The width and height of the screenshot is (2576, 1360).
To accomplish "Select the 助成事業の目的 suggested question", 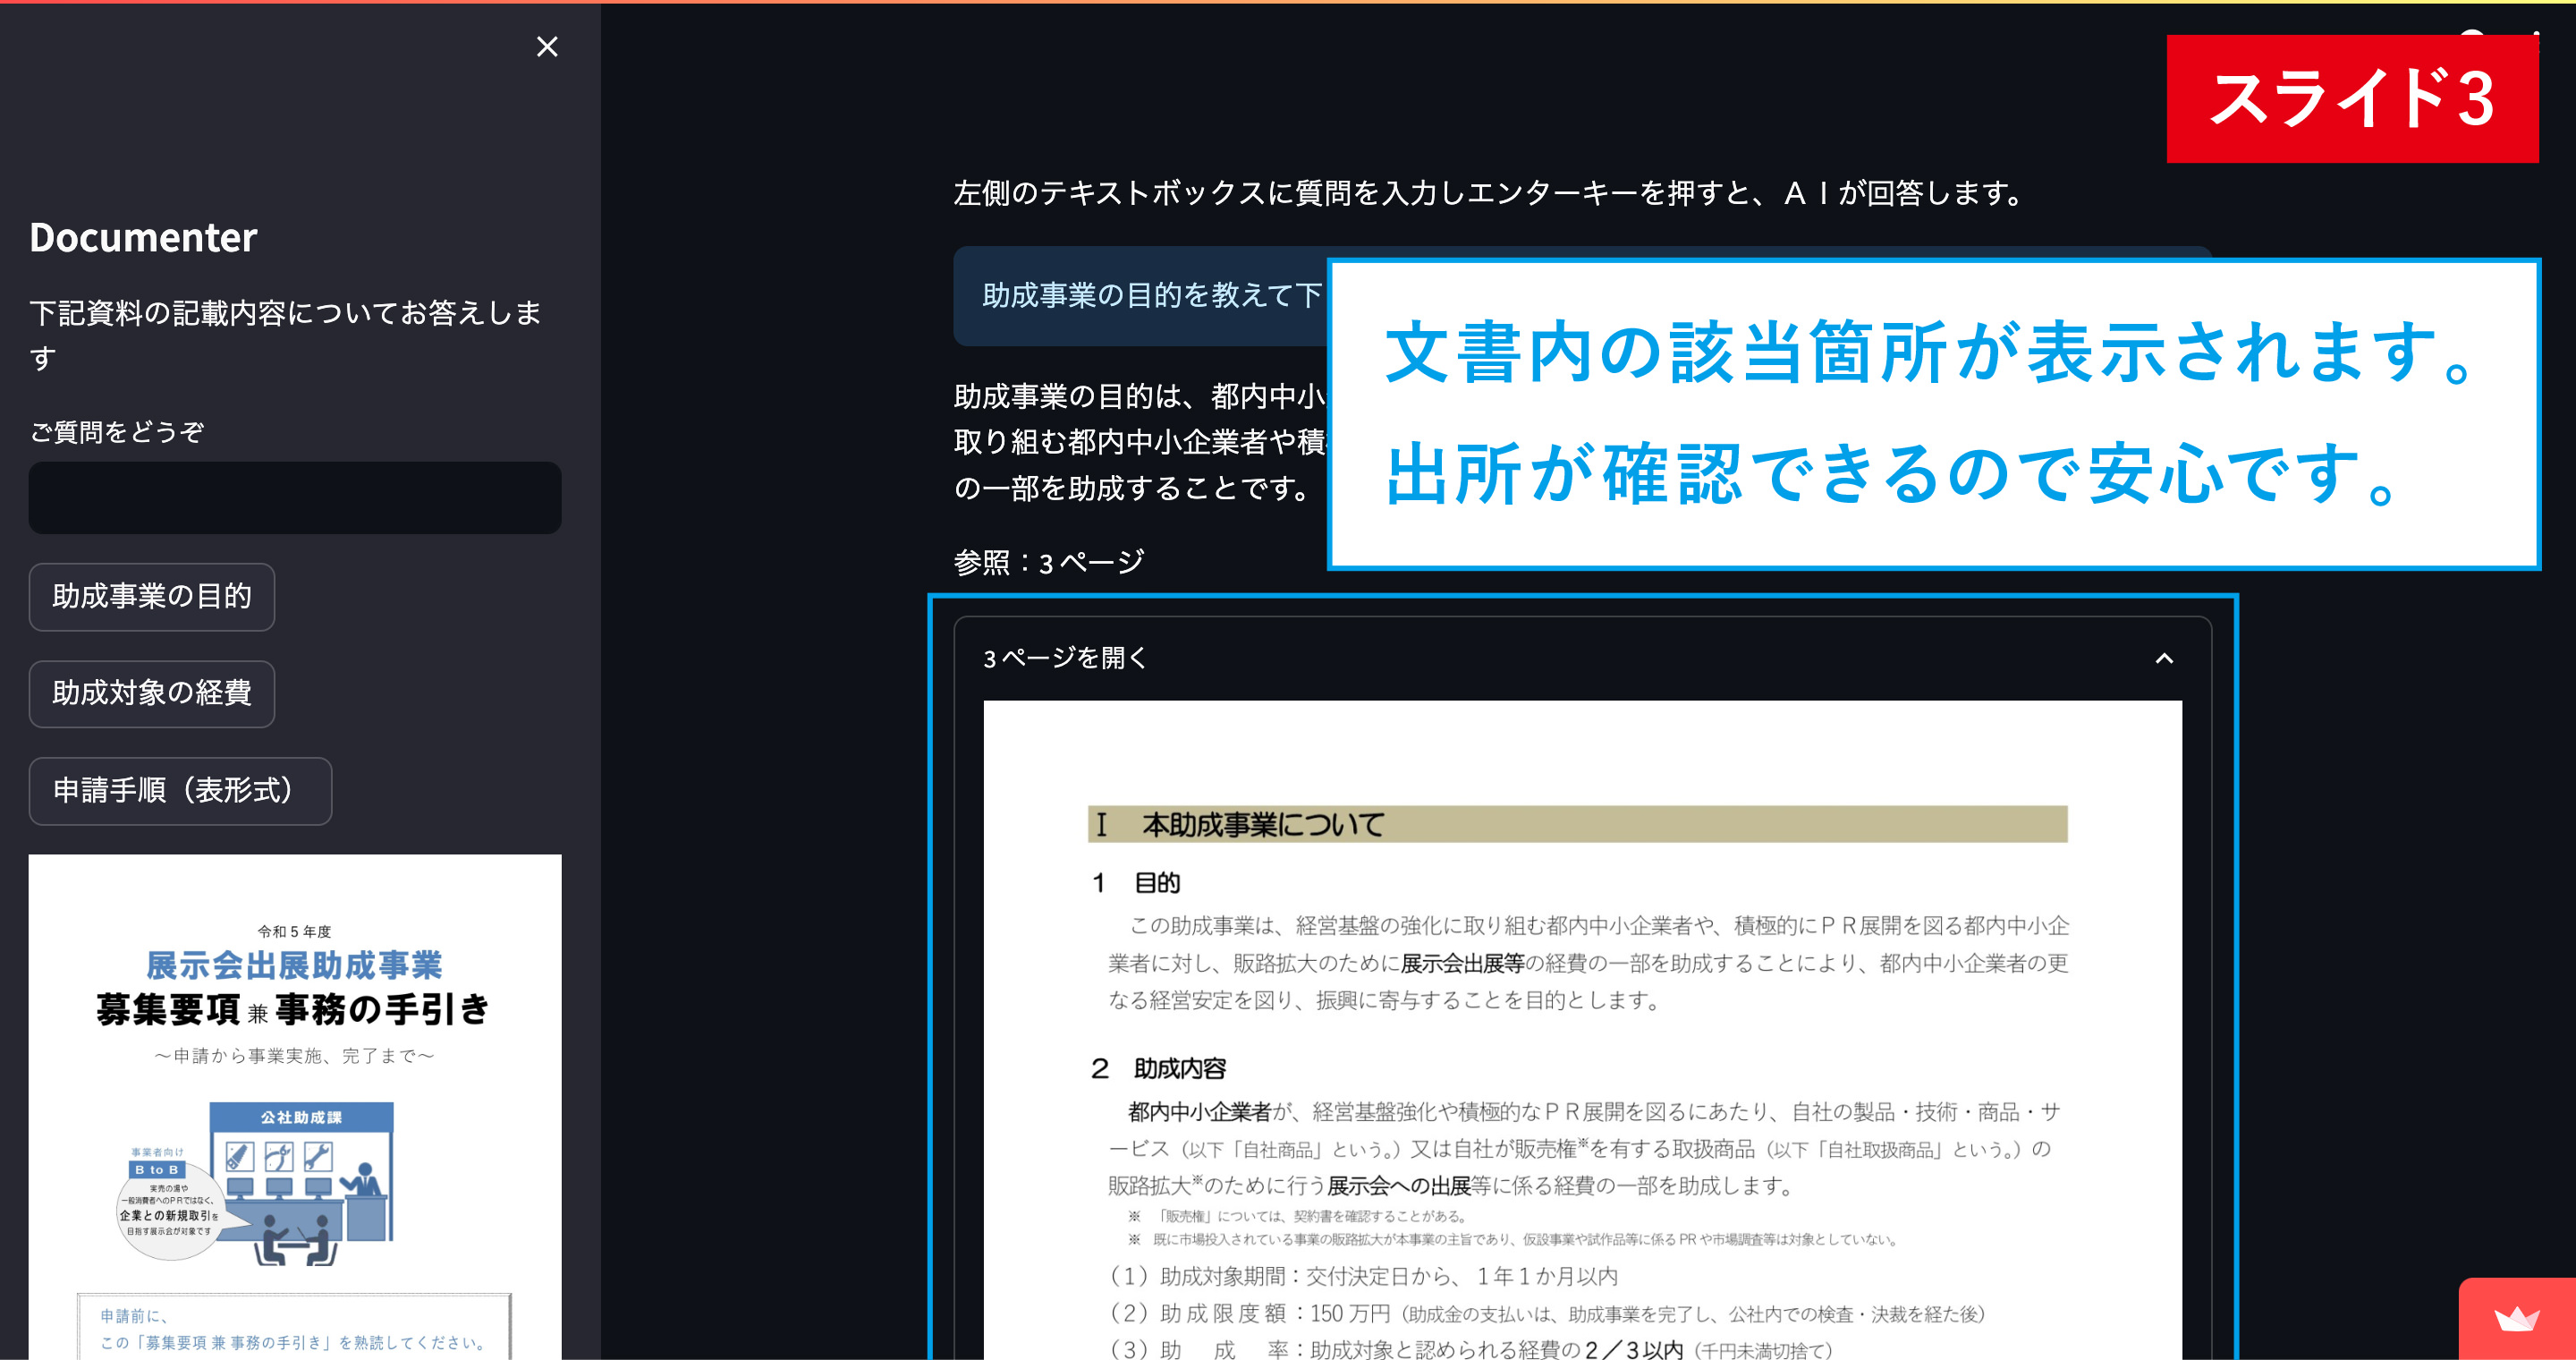I will click(151, 597).
